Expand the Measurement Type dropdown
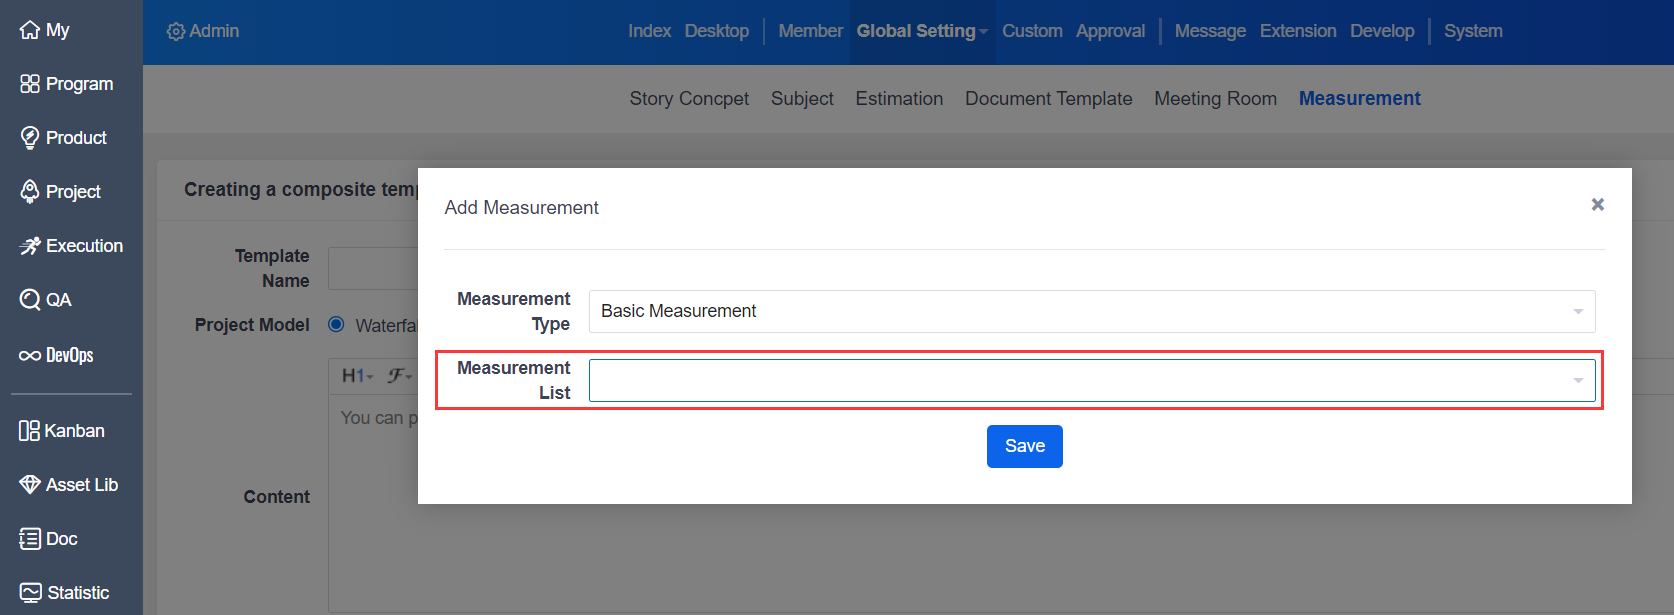The height and width of the screenshot is (615, 1674). point(1091,311)
